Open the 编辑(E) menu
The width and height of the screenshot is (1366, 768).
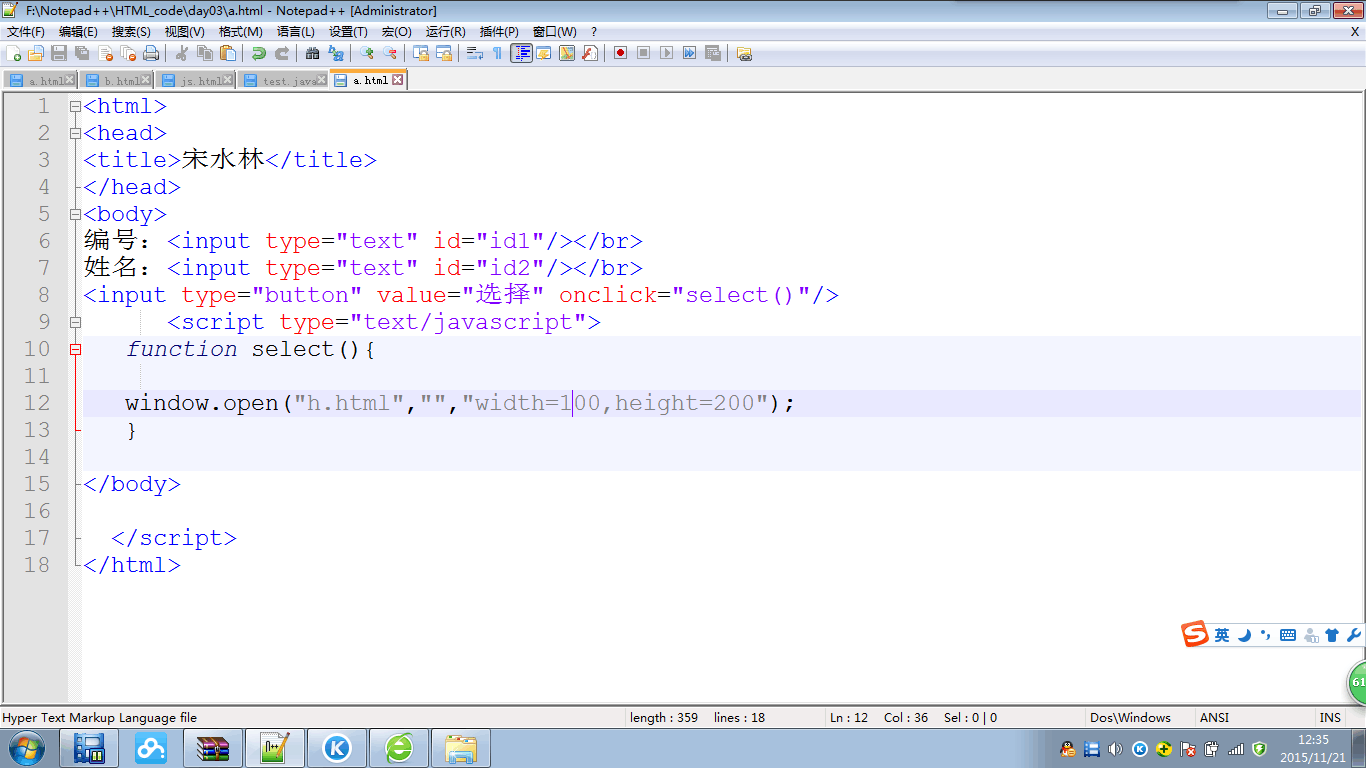[78, 32]
